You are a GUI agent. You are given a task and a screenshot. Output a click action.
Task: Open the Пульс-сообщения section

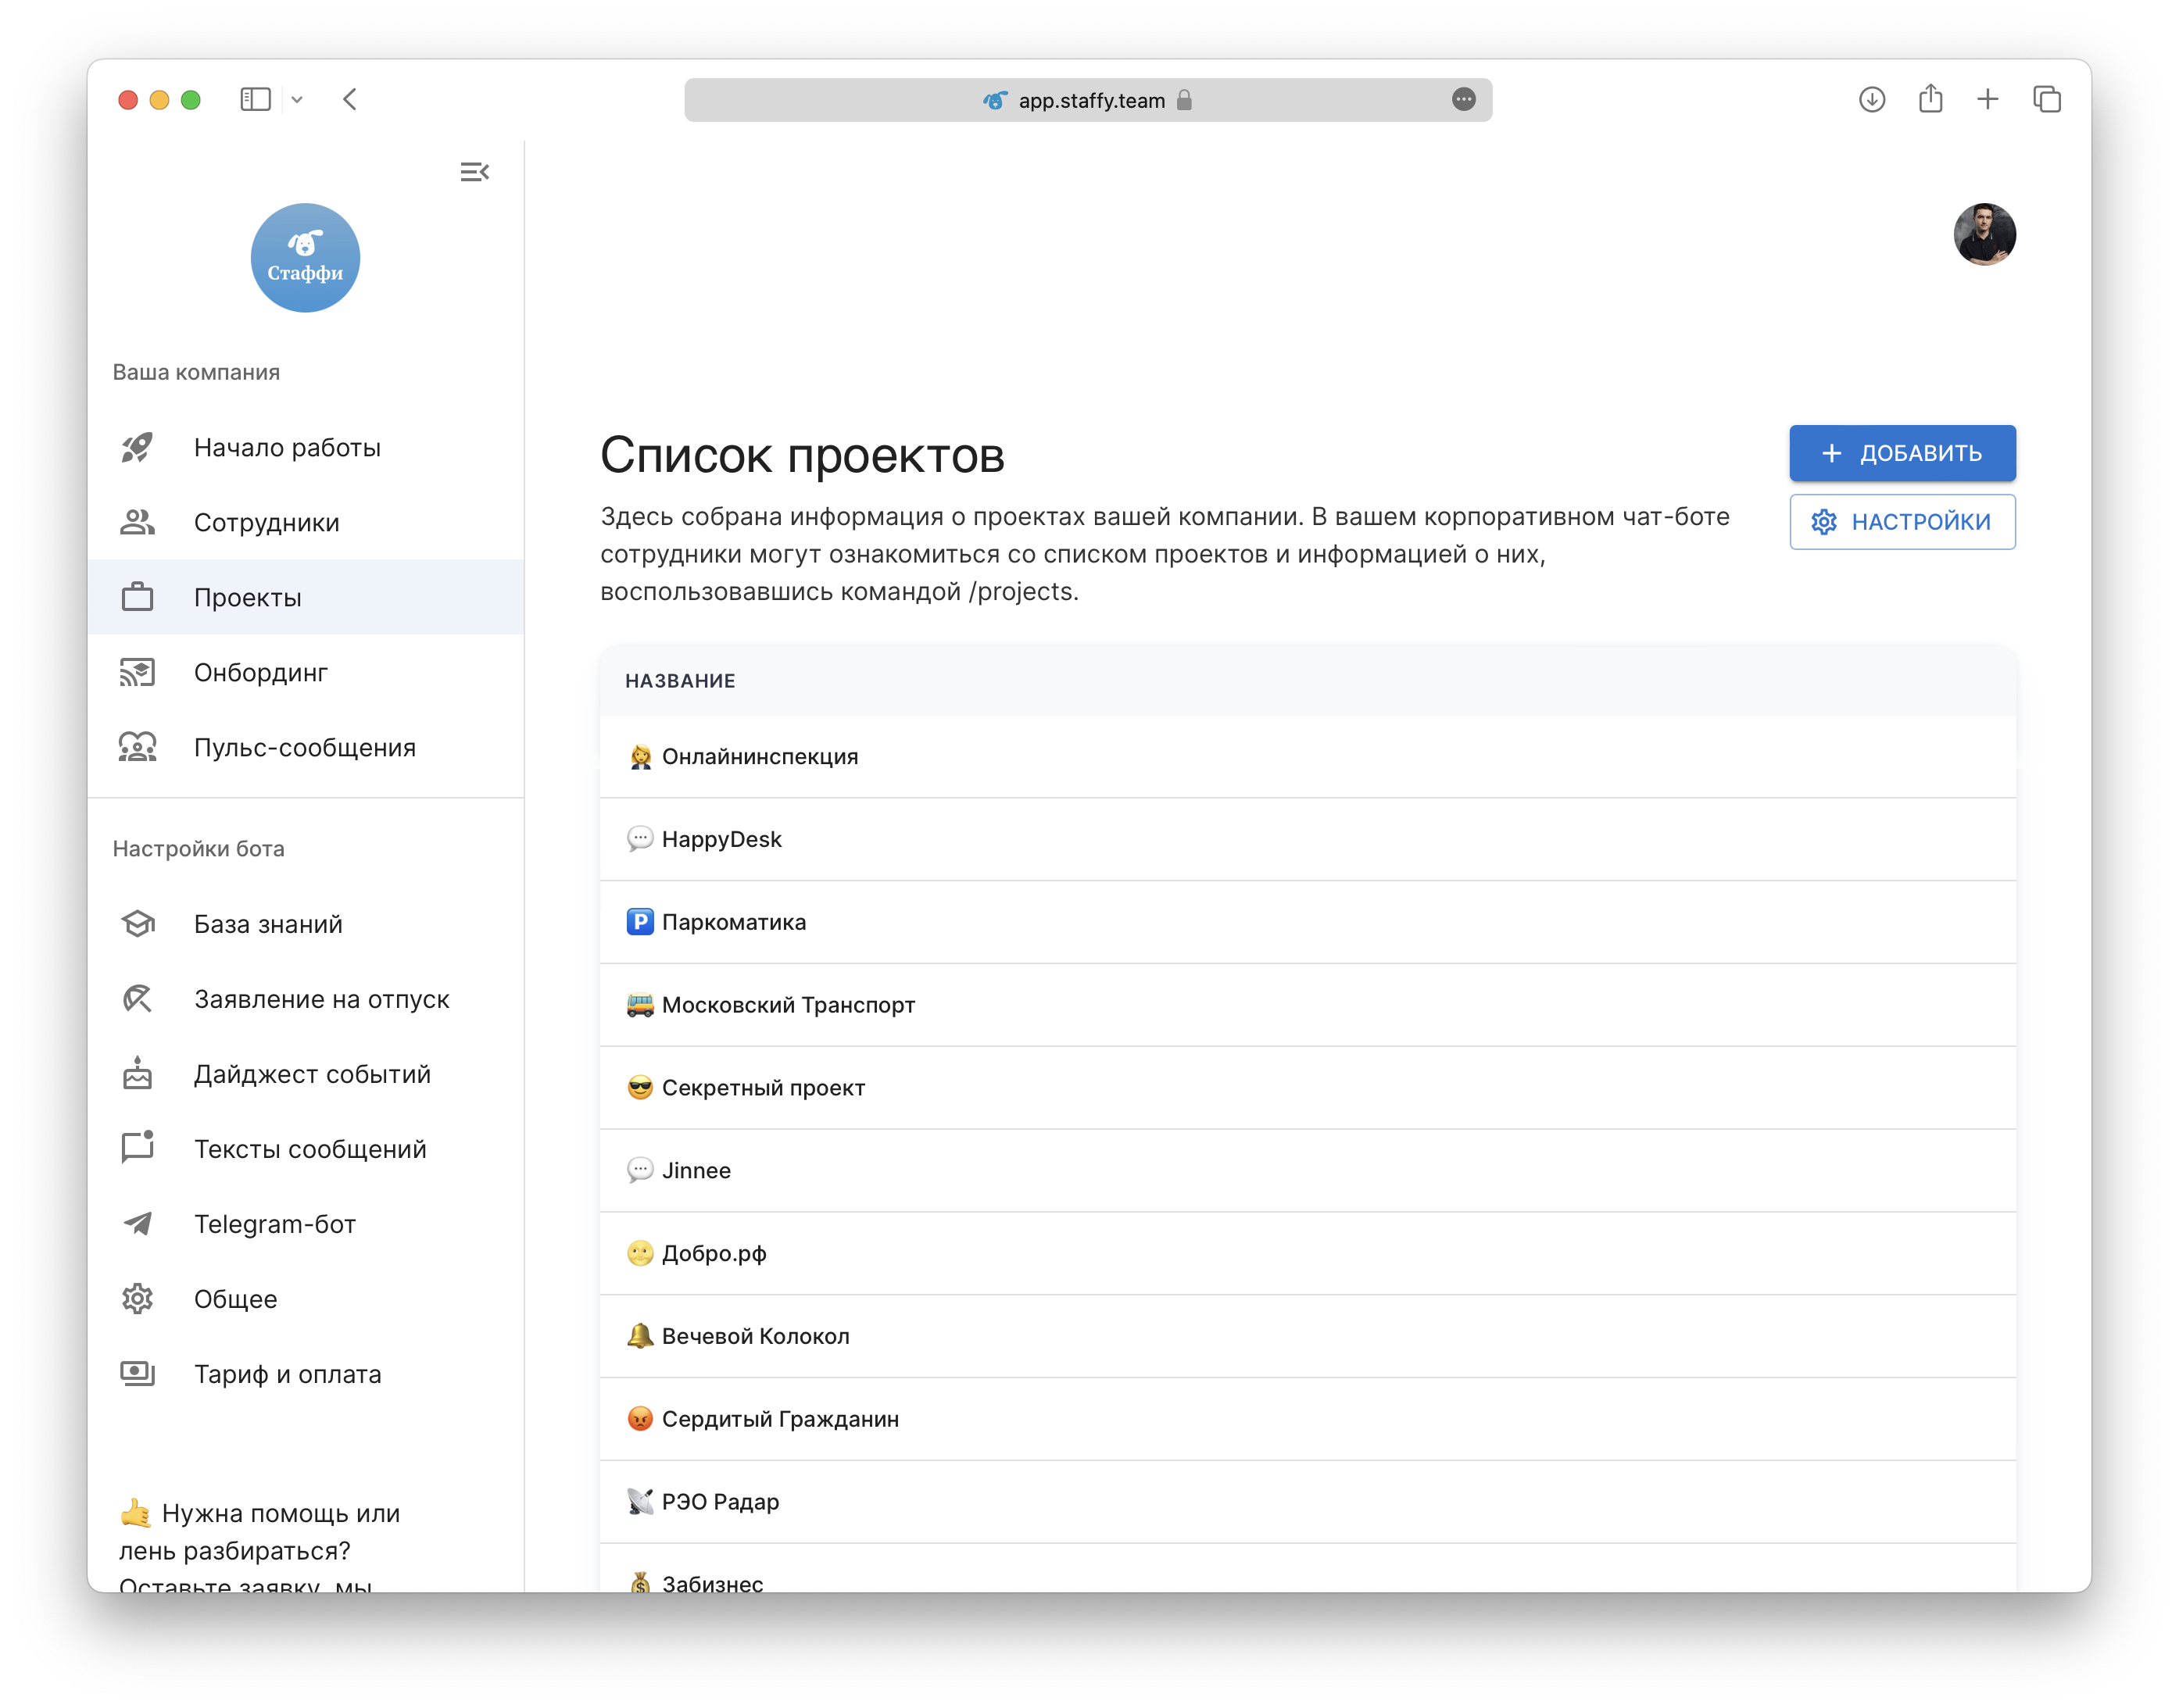tap(306, 747)
